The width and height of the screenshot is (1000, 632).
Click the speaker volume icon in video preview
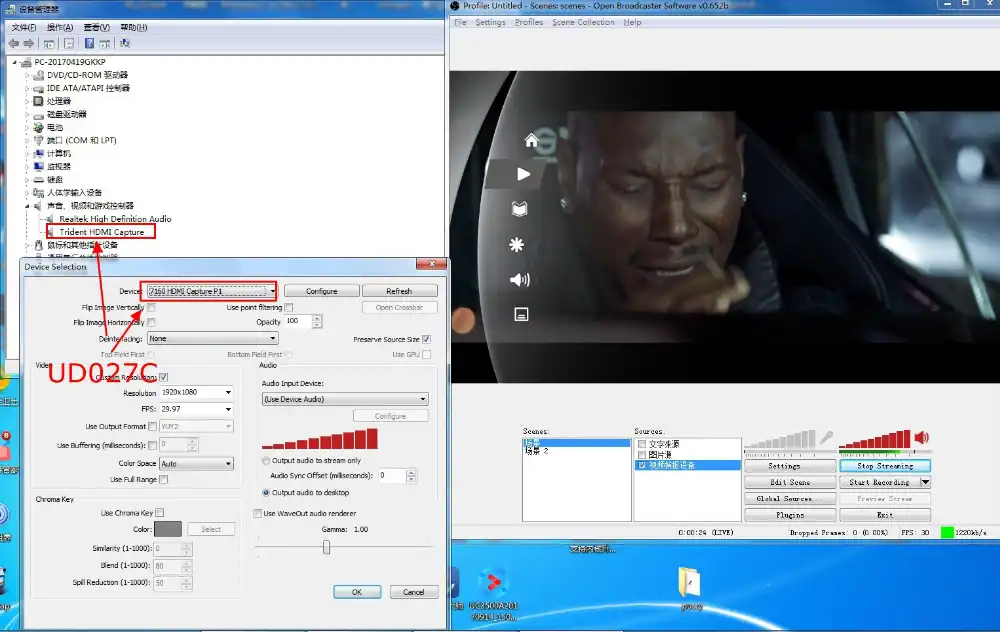point(520,279)
